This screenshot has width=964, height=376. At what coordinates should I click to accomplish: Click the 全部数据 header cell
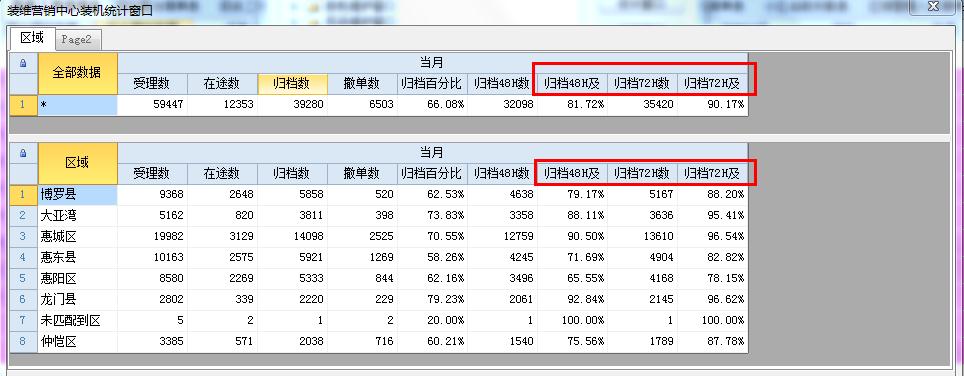click(x=77, y=73)
